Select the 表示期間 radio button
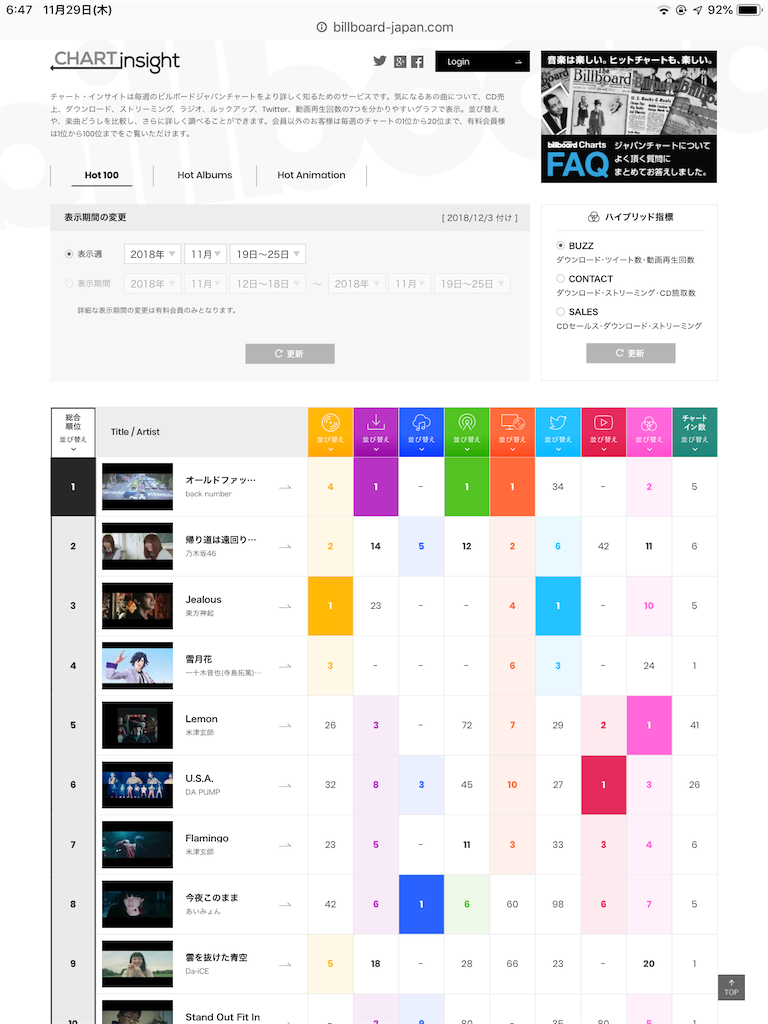The height and width of the screenshot is (1024, 768). click(x=69, y=283)
